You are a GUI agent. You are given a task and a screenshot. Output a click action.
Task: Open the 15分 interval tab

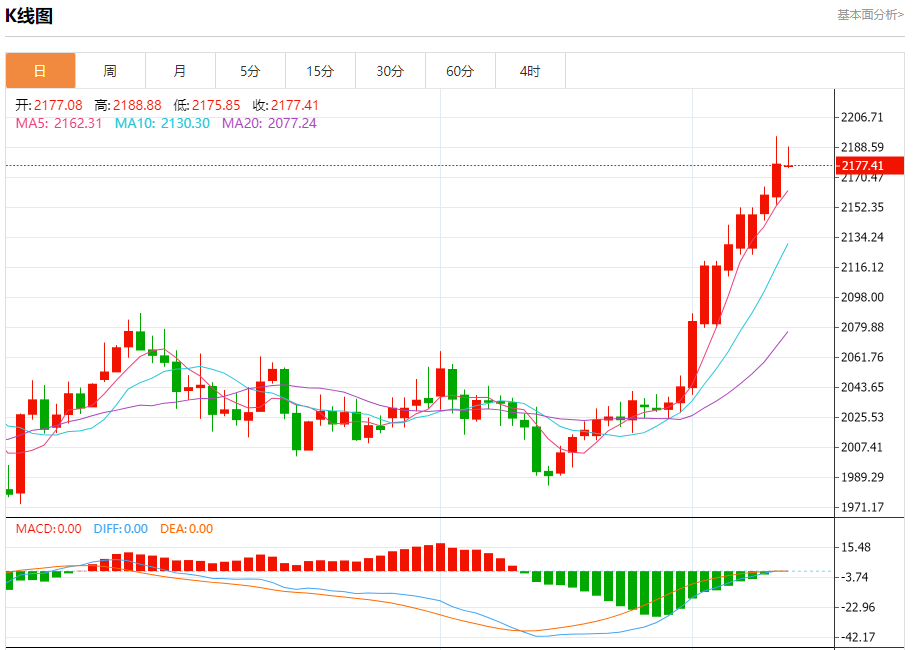coord(321,71)
